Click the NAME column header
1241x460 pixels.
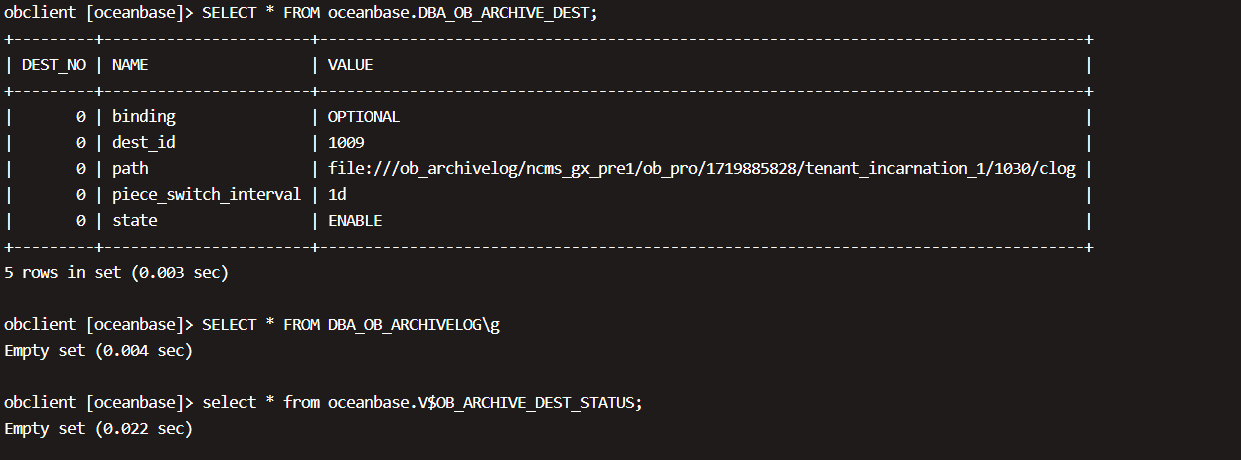coord(130,64)
